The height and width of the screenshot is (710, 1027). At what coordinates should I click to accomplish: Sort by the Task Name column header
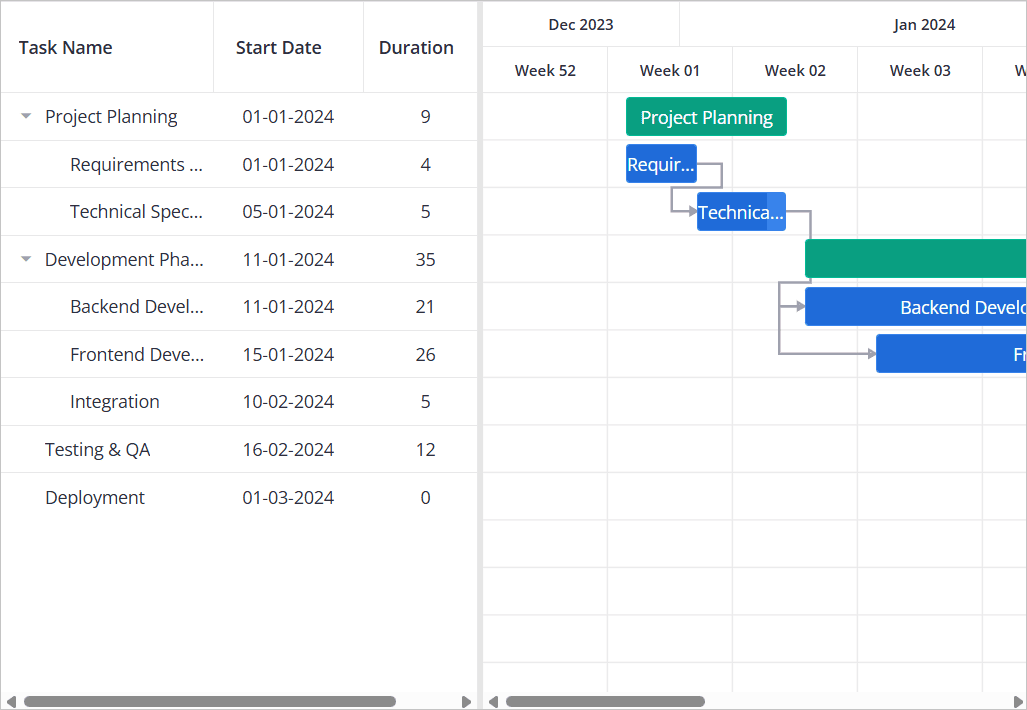66,48
